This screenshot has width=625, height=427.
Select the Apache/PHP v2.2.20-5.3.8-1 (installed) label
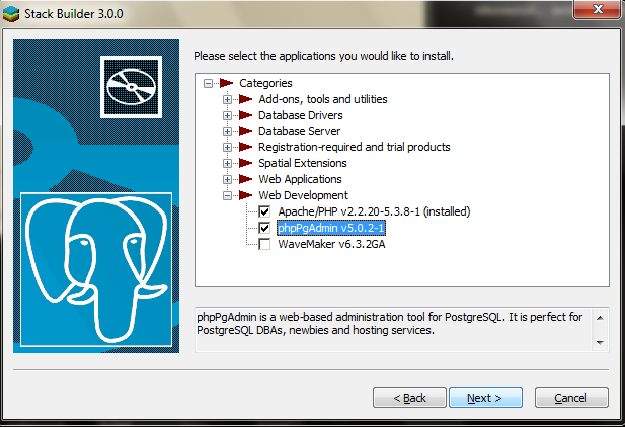click(374, 212)
